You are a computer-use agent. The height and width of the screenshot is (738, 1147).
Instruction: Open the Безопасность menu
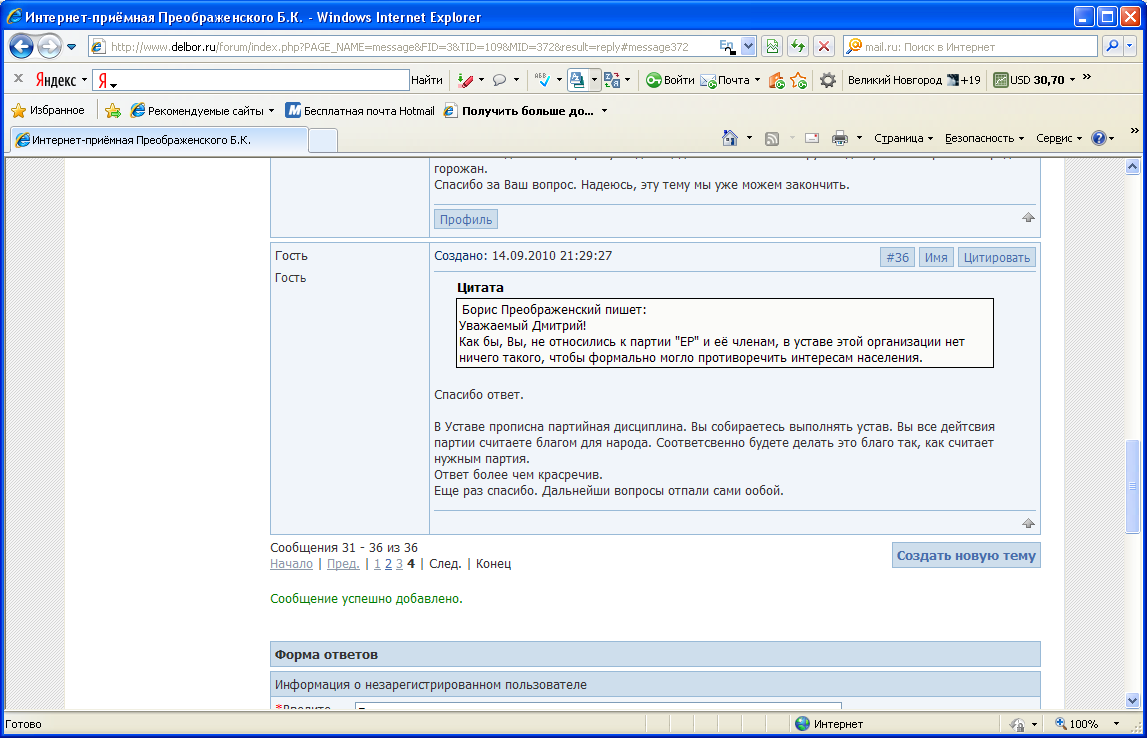click(984, 138)
